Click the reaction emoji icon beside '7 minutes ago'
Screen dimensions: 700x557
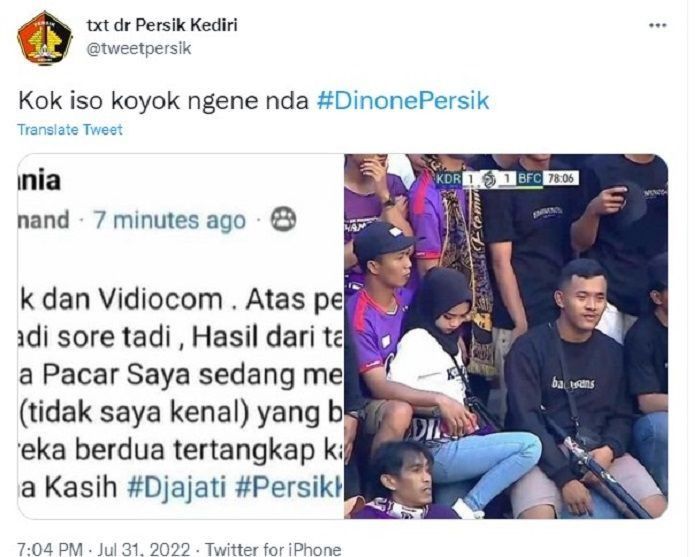coord(283,219)
